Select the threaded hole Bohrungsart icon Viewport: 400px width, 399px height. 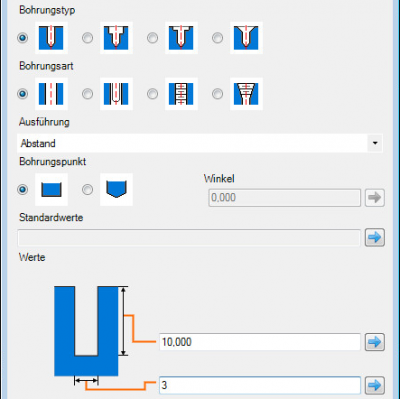pyautogui.click(x=181, y=94)
